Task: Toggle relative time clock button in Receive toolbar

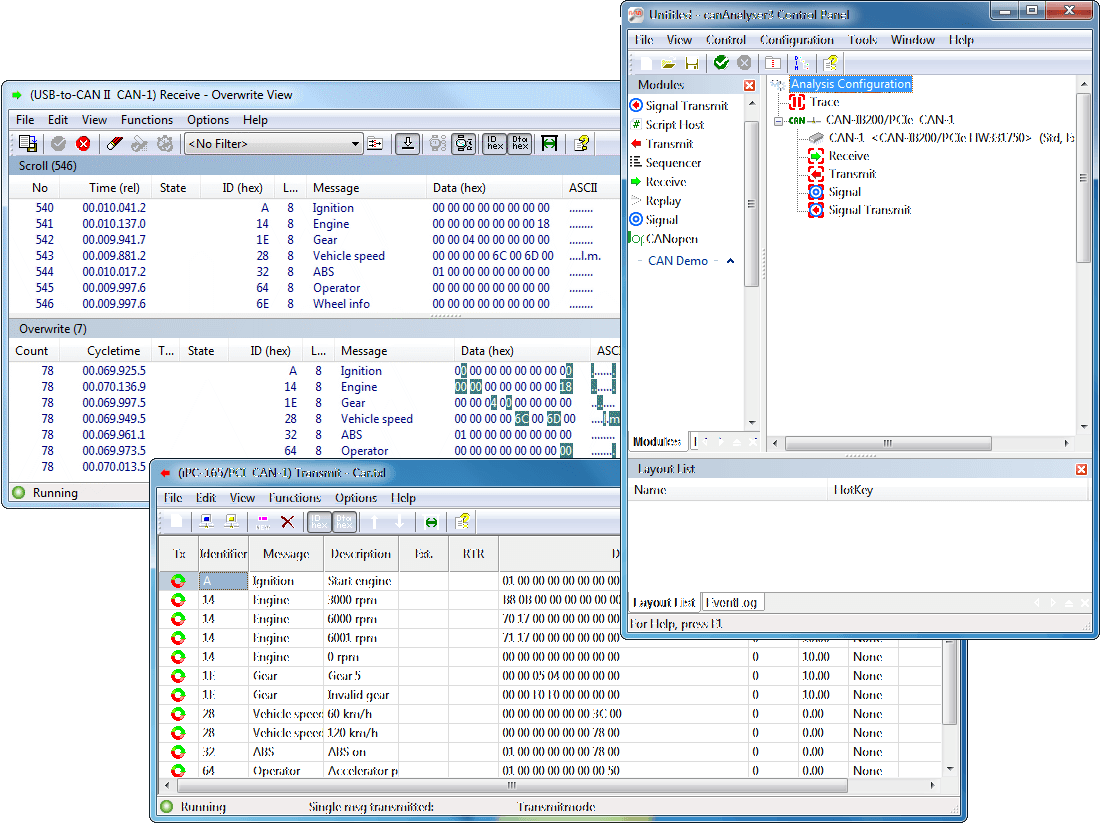Action: click(464, 144)
